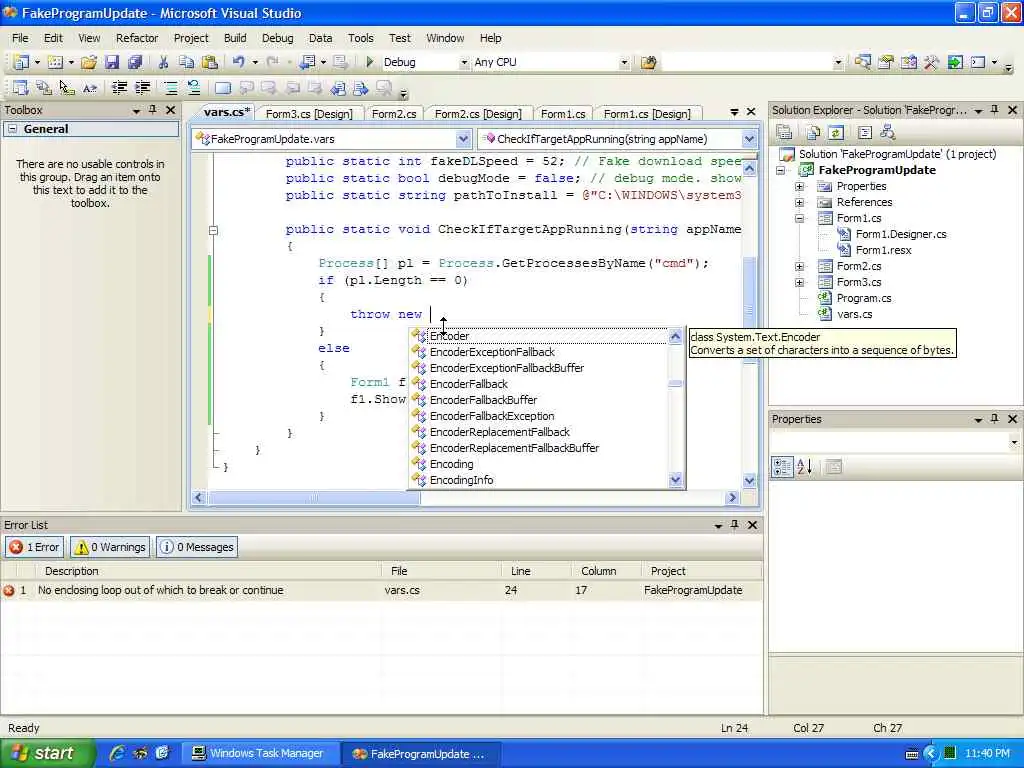
Task: Click the Find in Files icon
Action: 648,62
